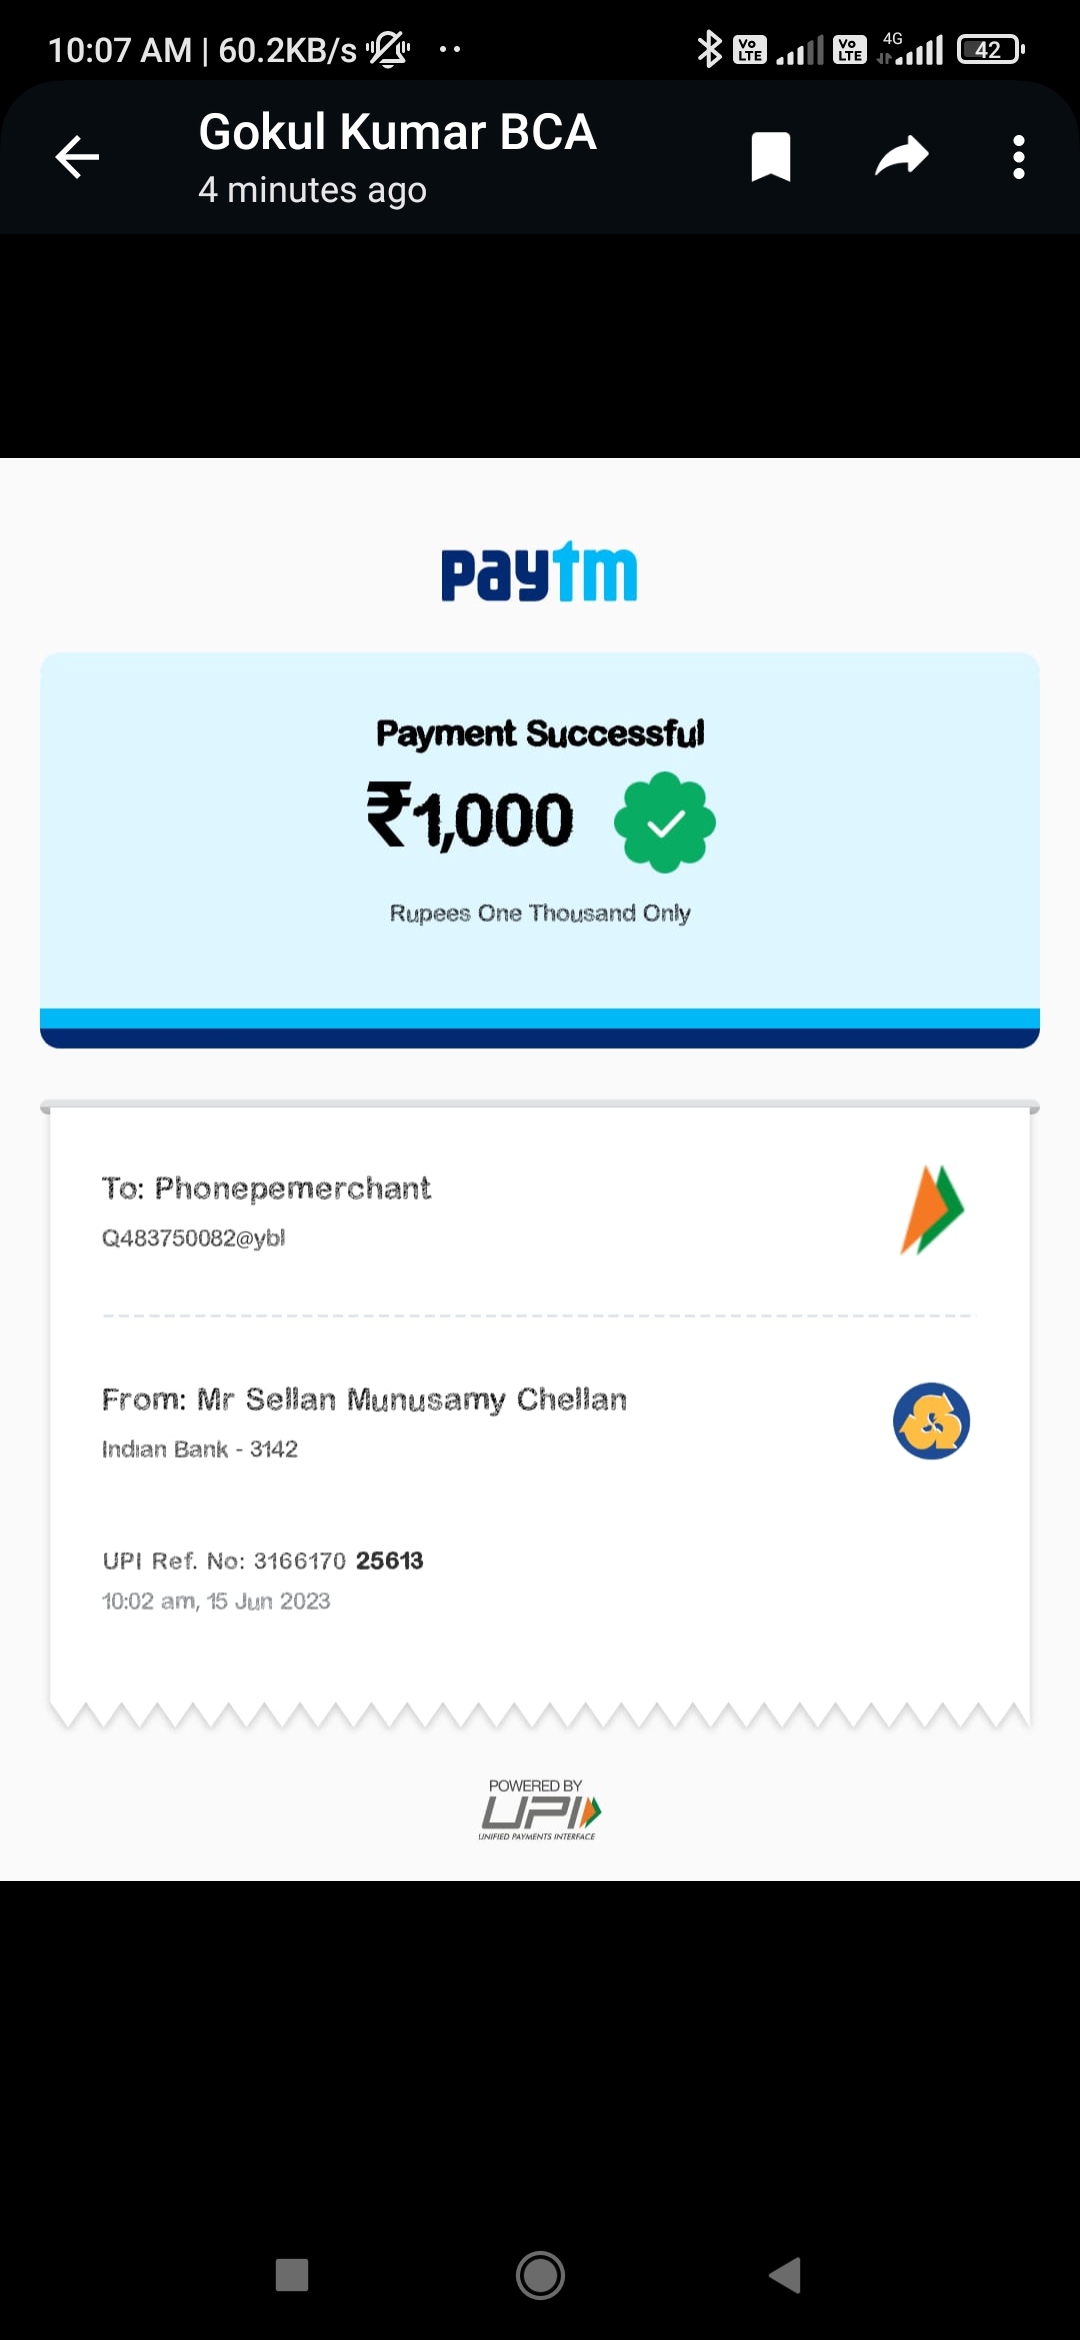The width and height of the screenshot is (1080, 2340).
Task: Tap the Android back triangle button
Action: pyautogui.click(x=786, y=2275)
